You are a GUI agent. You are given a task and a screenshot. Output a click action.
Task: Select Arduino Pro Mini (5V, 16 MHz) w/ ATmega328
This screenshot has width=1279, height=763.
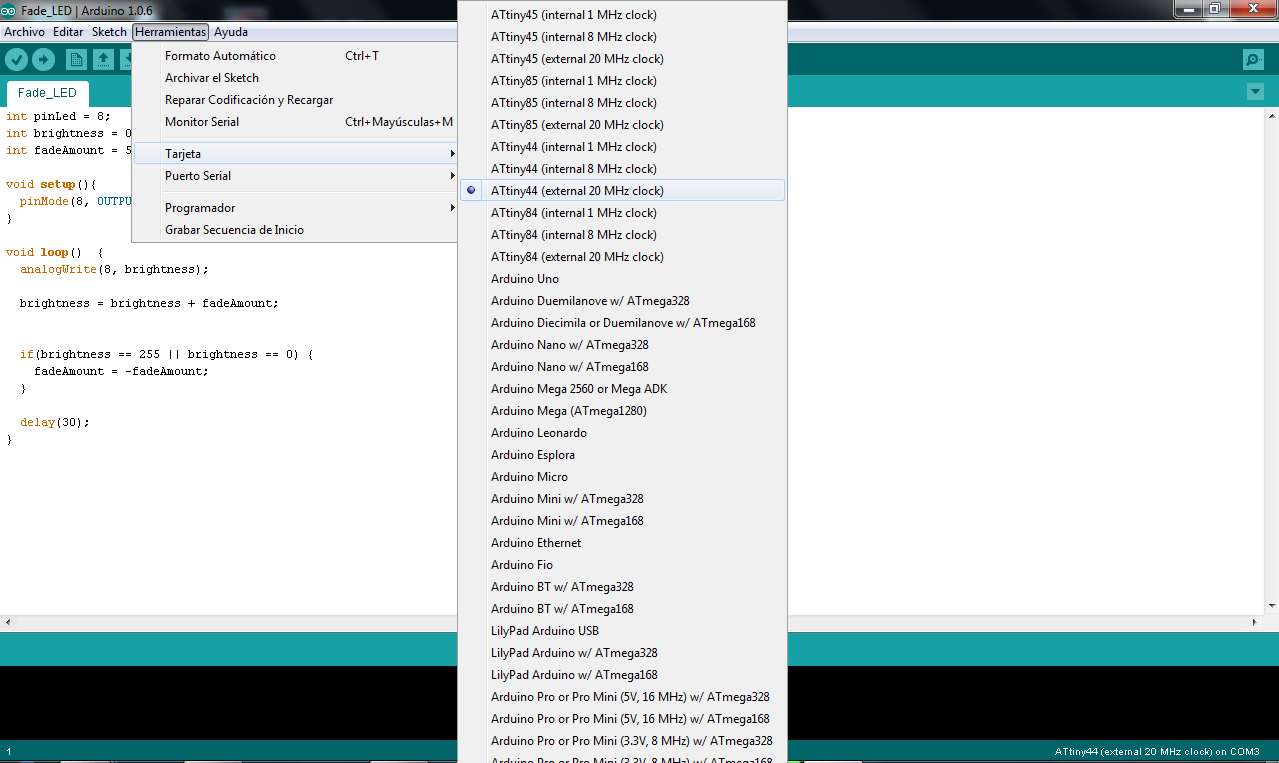click(622, 697)
